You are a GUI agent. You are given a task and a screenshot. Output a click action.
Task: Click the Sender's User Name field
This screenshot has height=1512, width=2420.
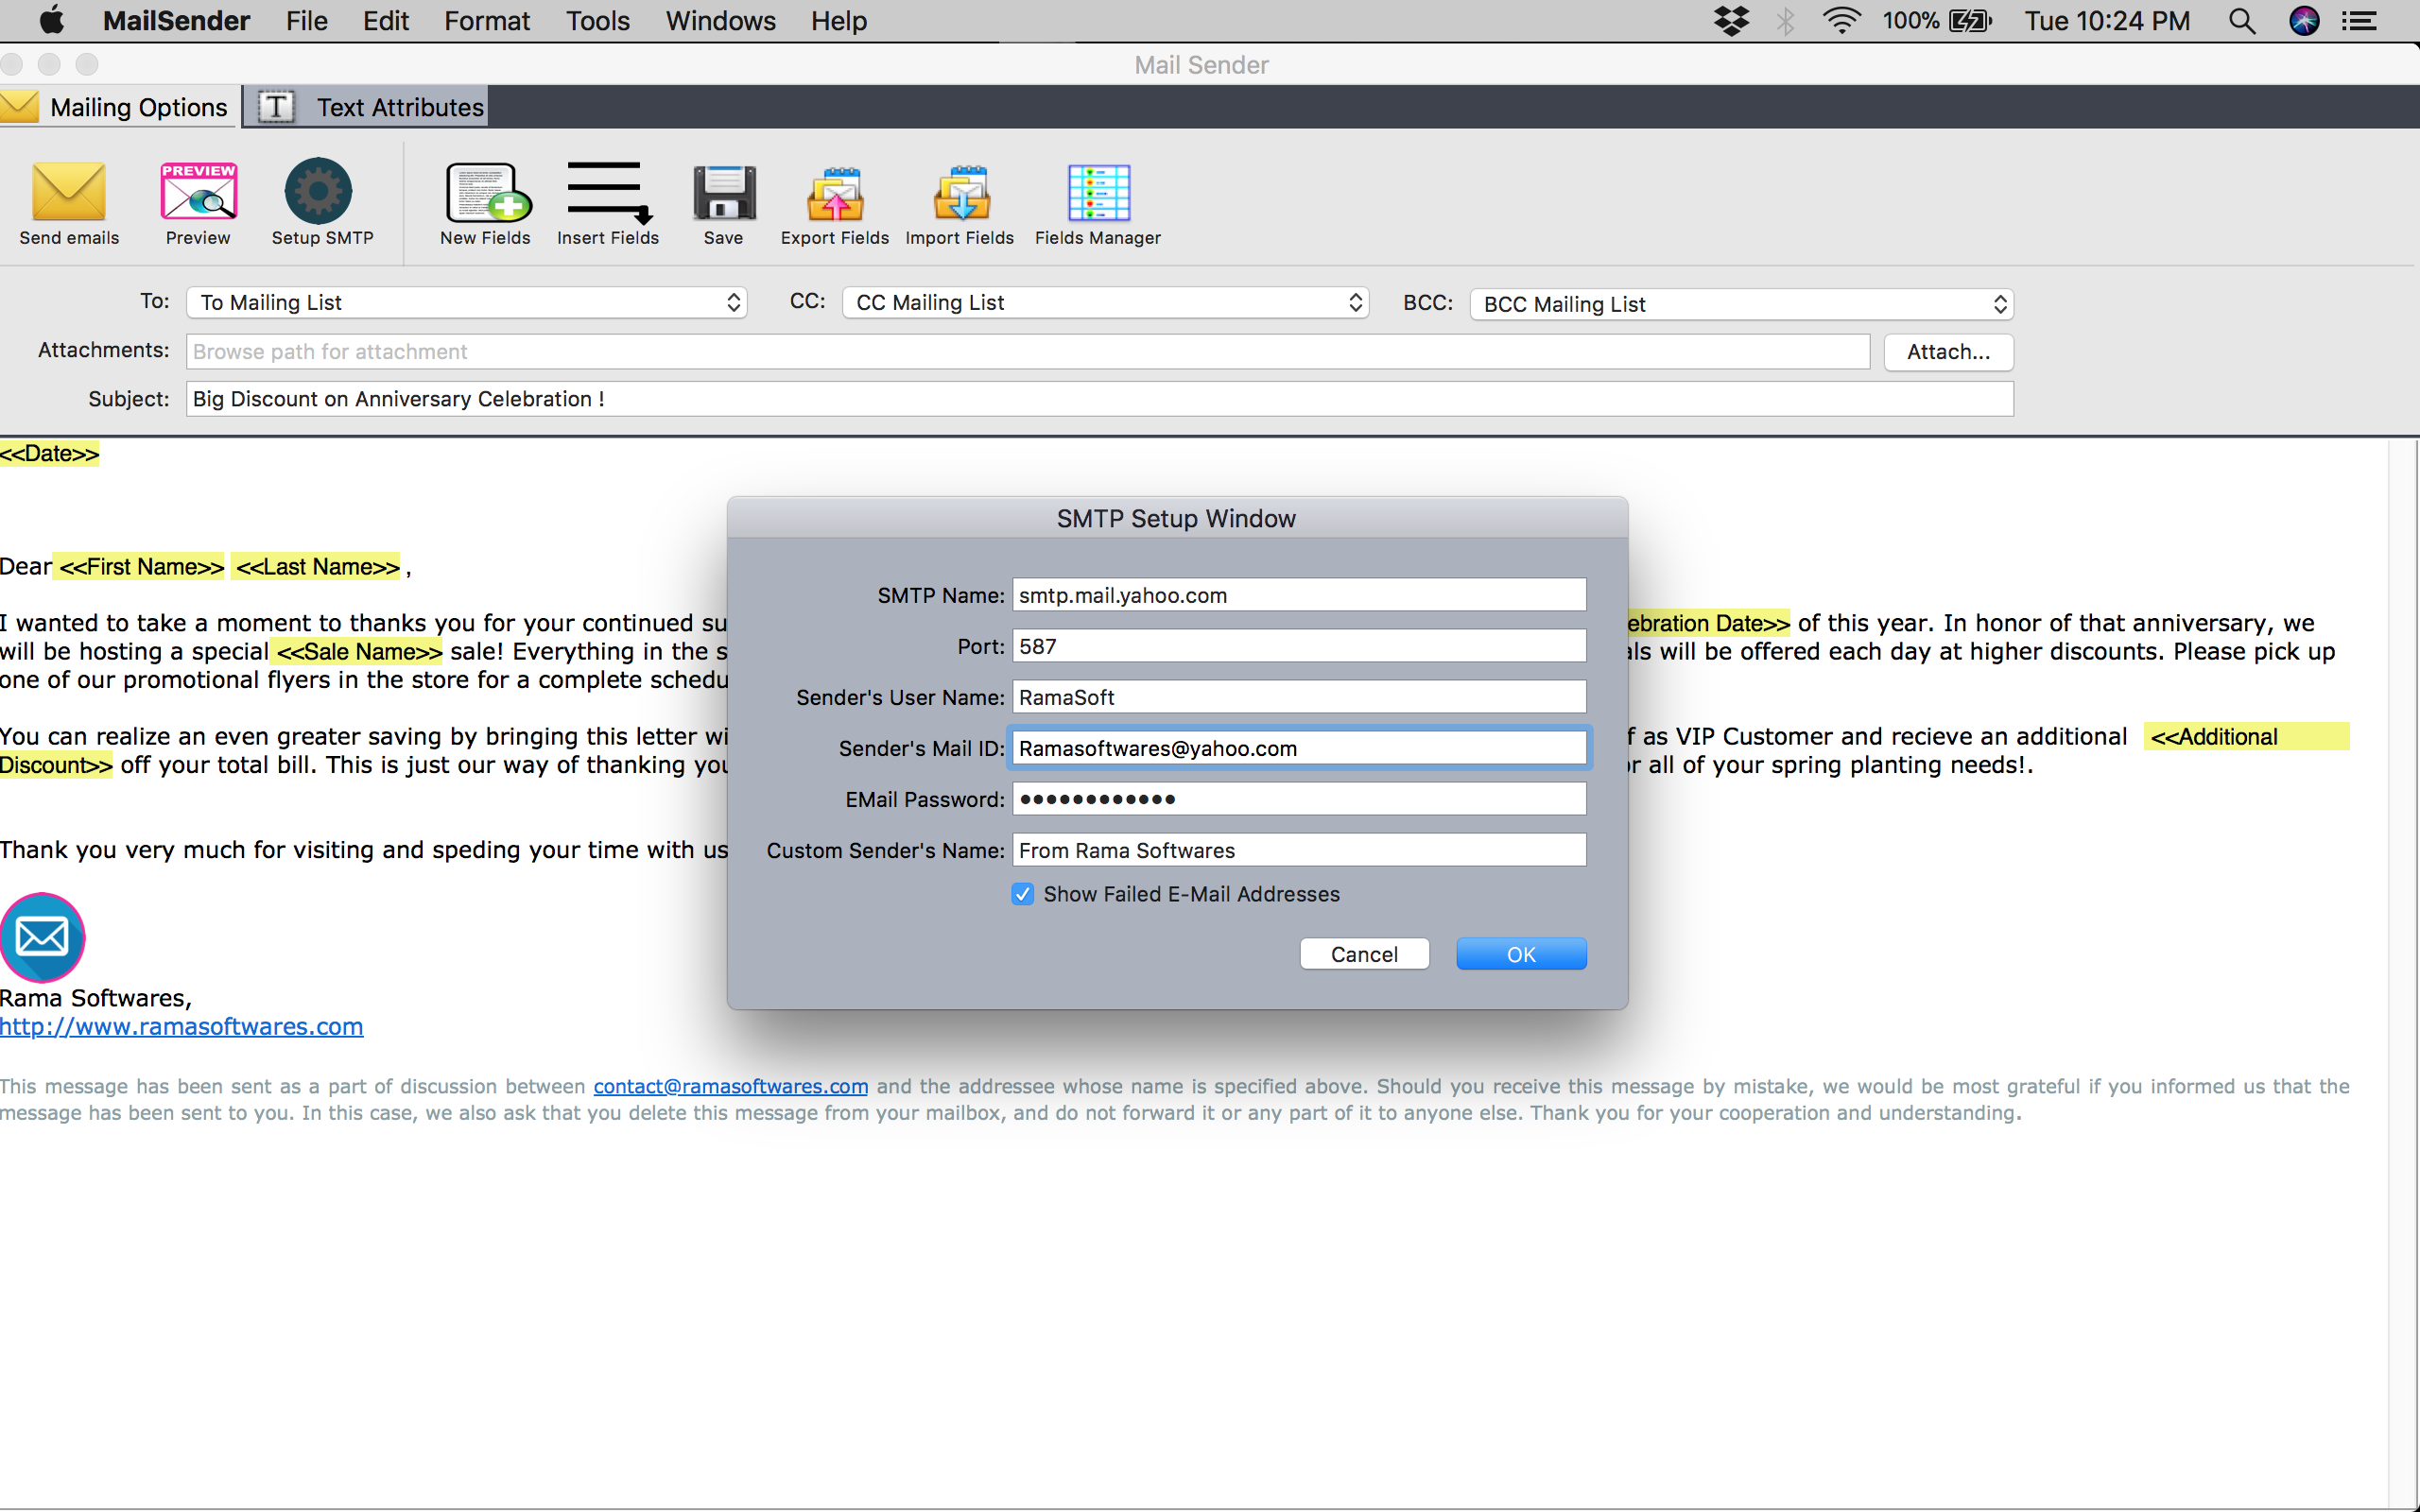[x=1299, y=697]
